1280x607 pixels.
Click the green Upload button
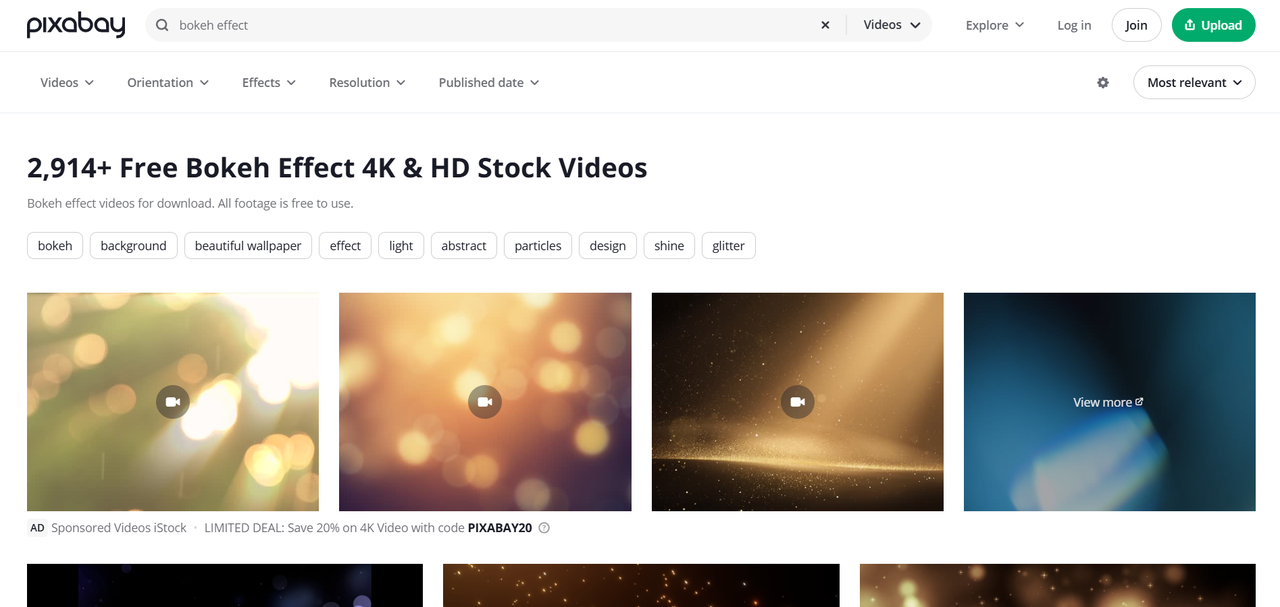tap(1213, 25)
